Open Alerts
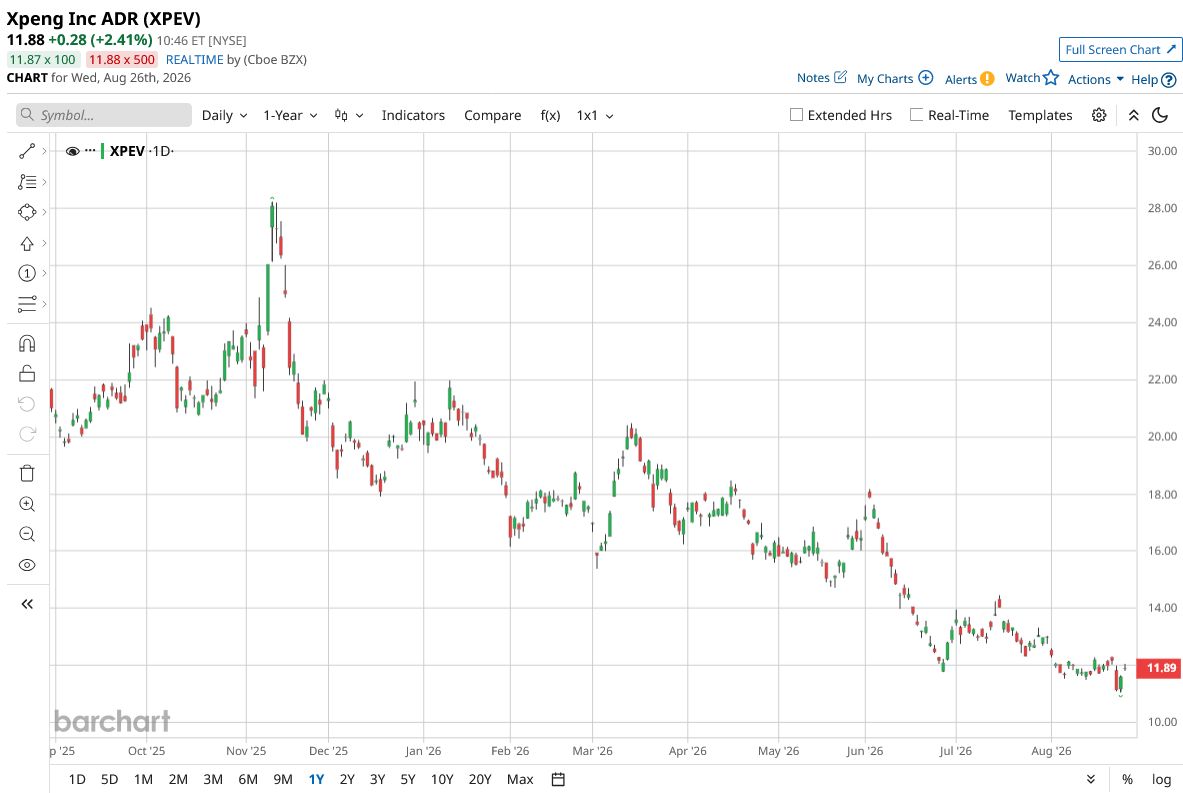This screenshot has width=1183, height=793. [969, 79]
